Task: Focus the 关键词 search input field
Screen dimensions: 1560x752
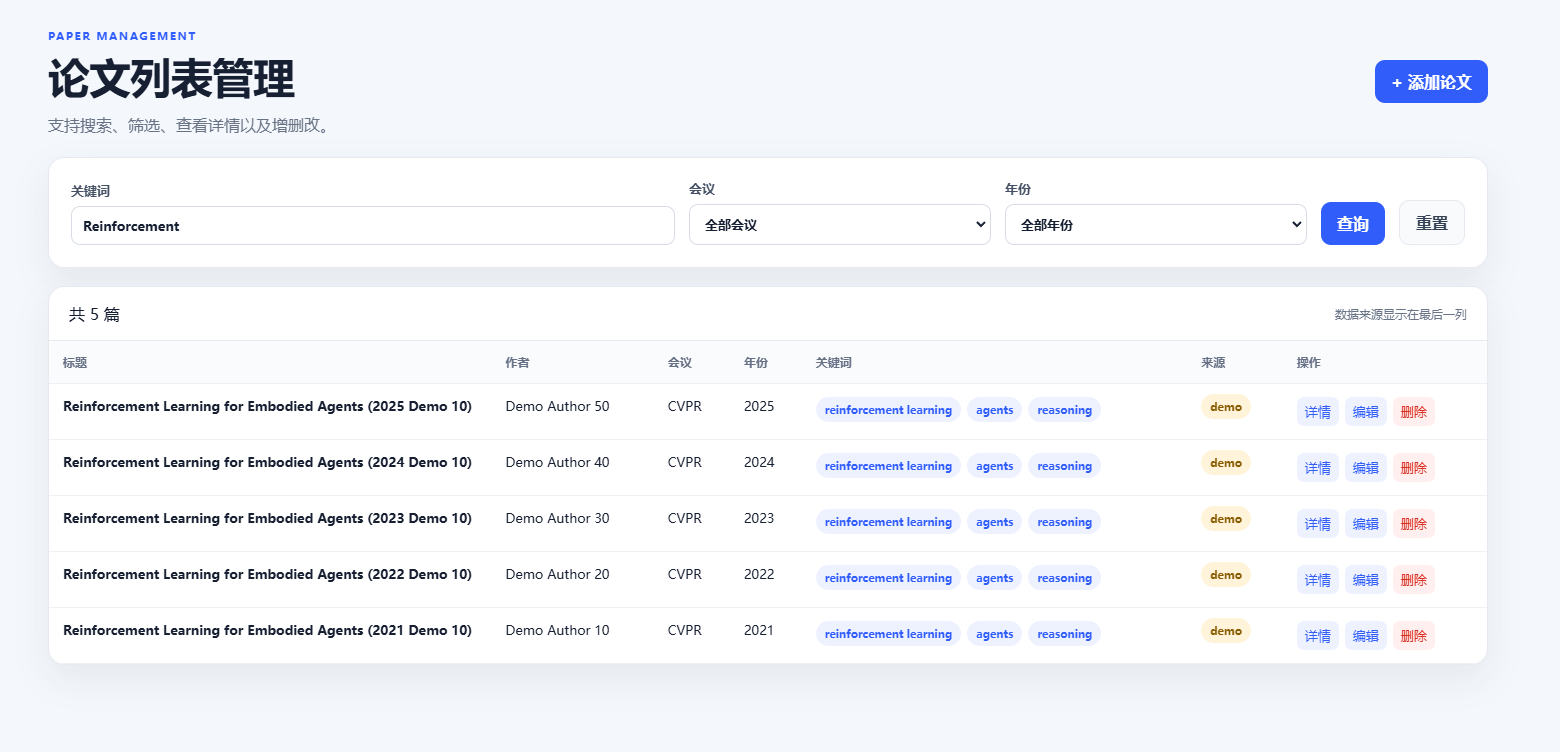Action: [373, 226]
